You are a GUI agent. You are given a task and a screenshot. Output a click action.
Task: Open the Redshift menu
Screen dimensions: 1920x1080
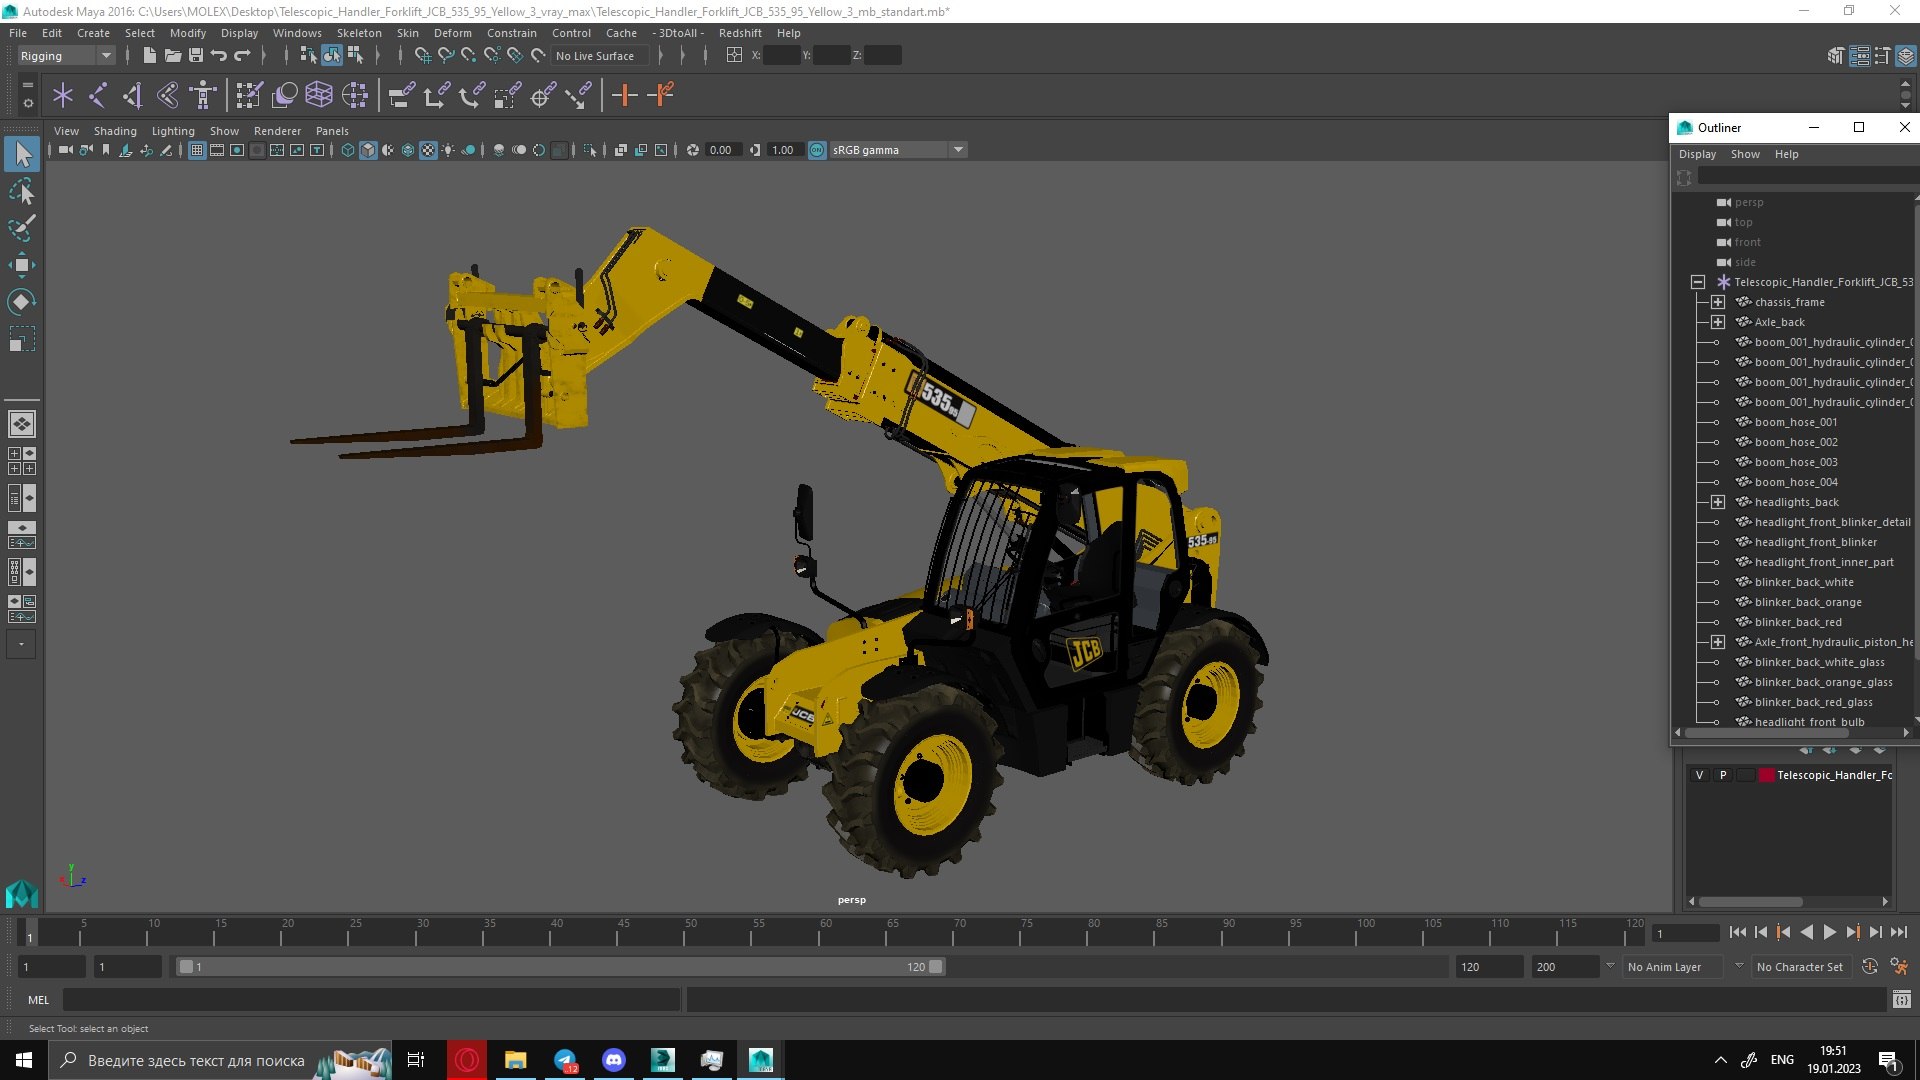click(740, 33)
